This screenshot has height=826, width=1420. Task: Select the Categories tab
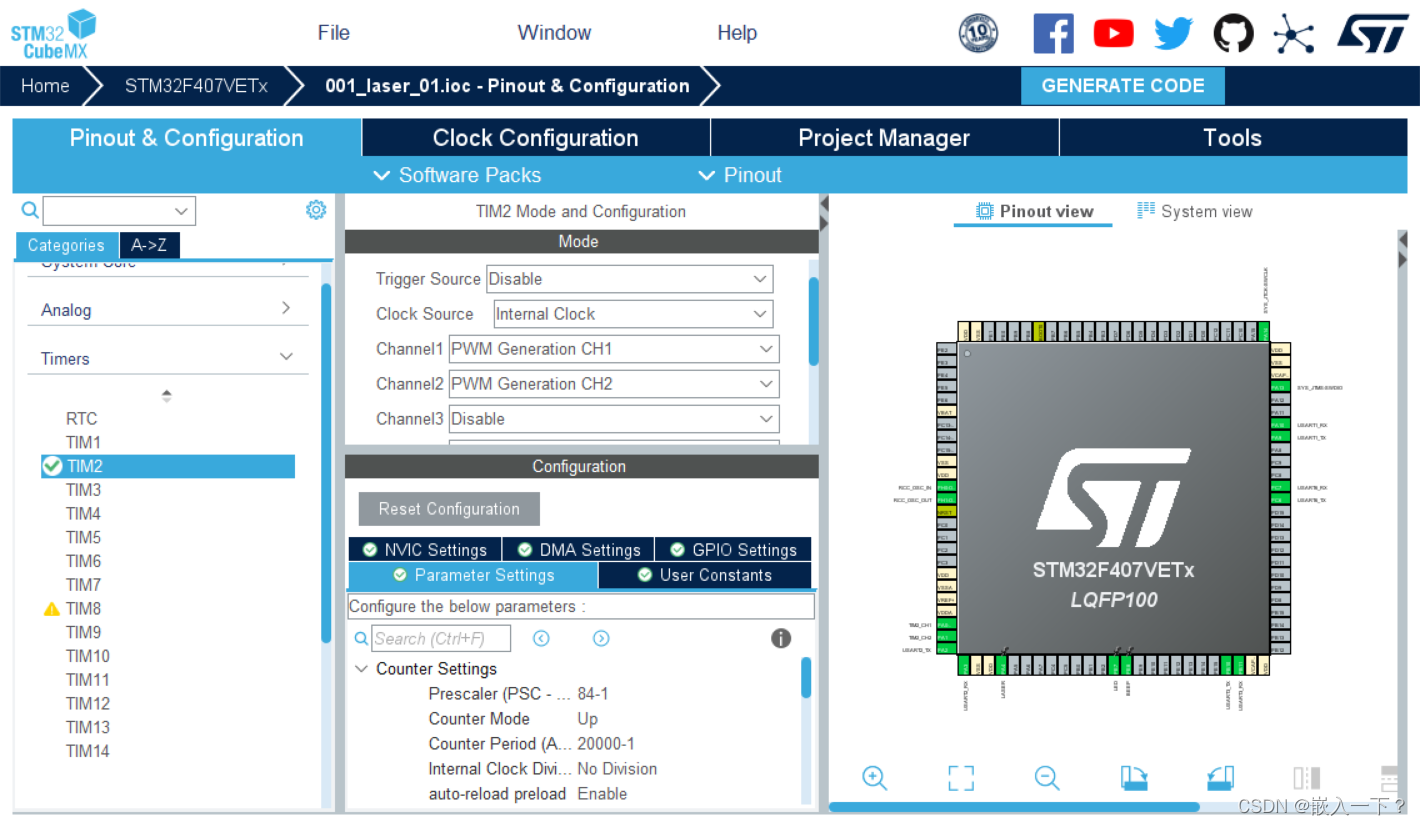(x=66, y=245)
